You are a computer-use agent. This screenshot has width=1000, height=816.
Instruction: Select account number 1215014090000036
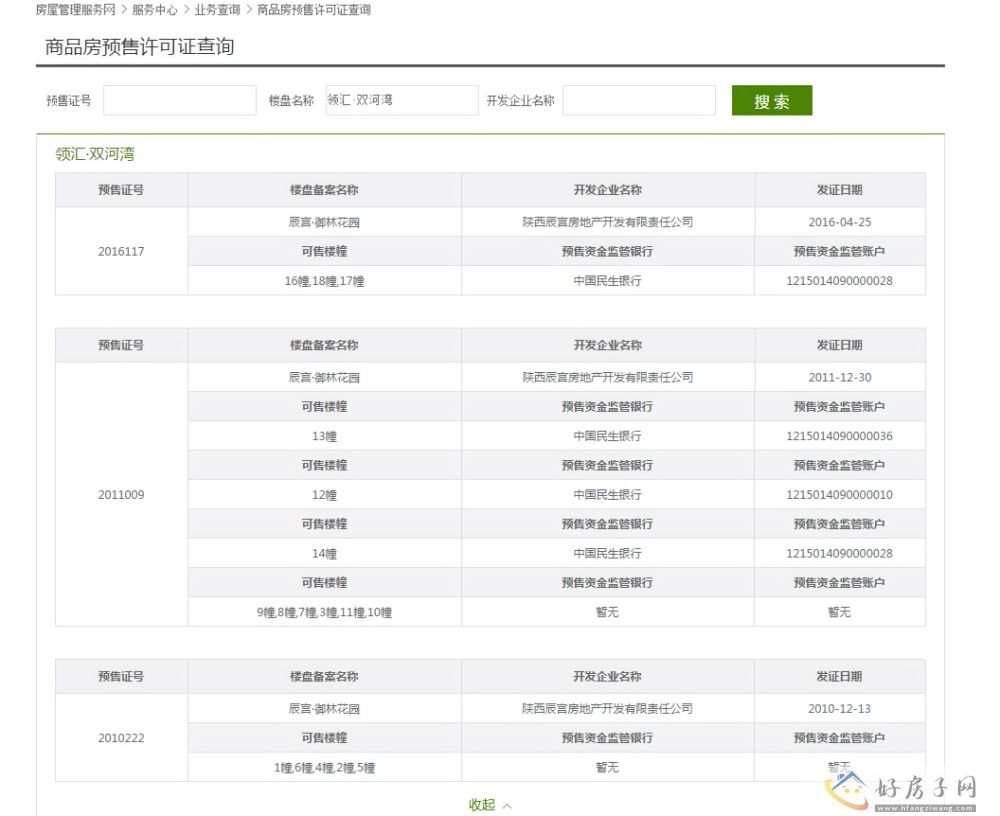click(839, 436)
